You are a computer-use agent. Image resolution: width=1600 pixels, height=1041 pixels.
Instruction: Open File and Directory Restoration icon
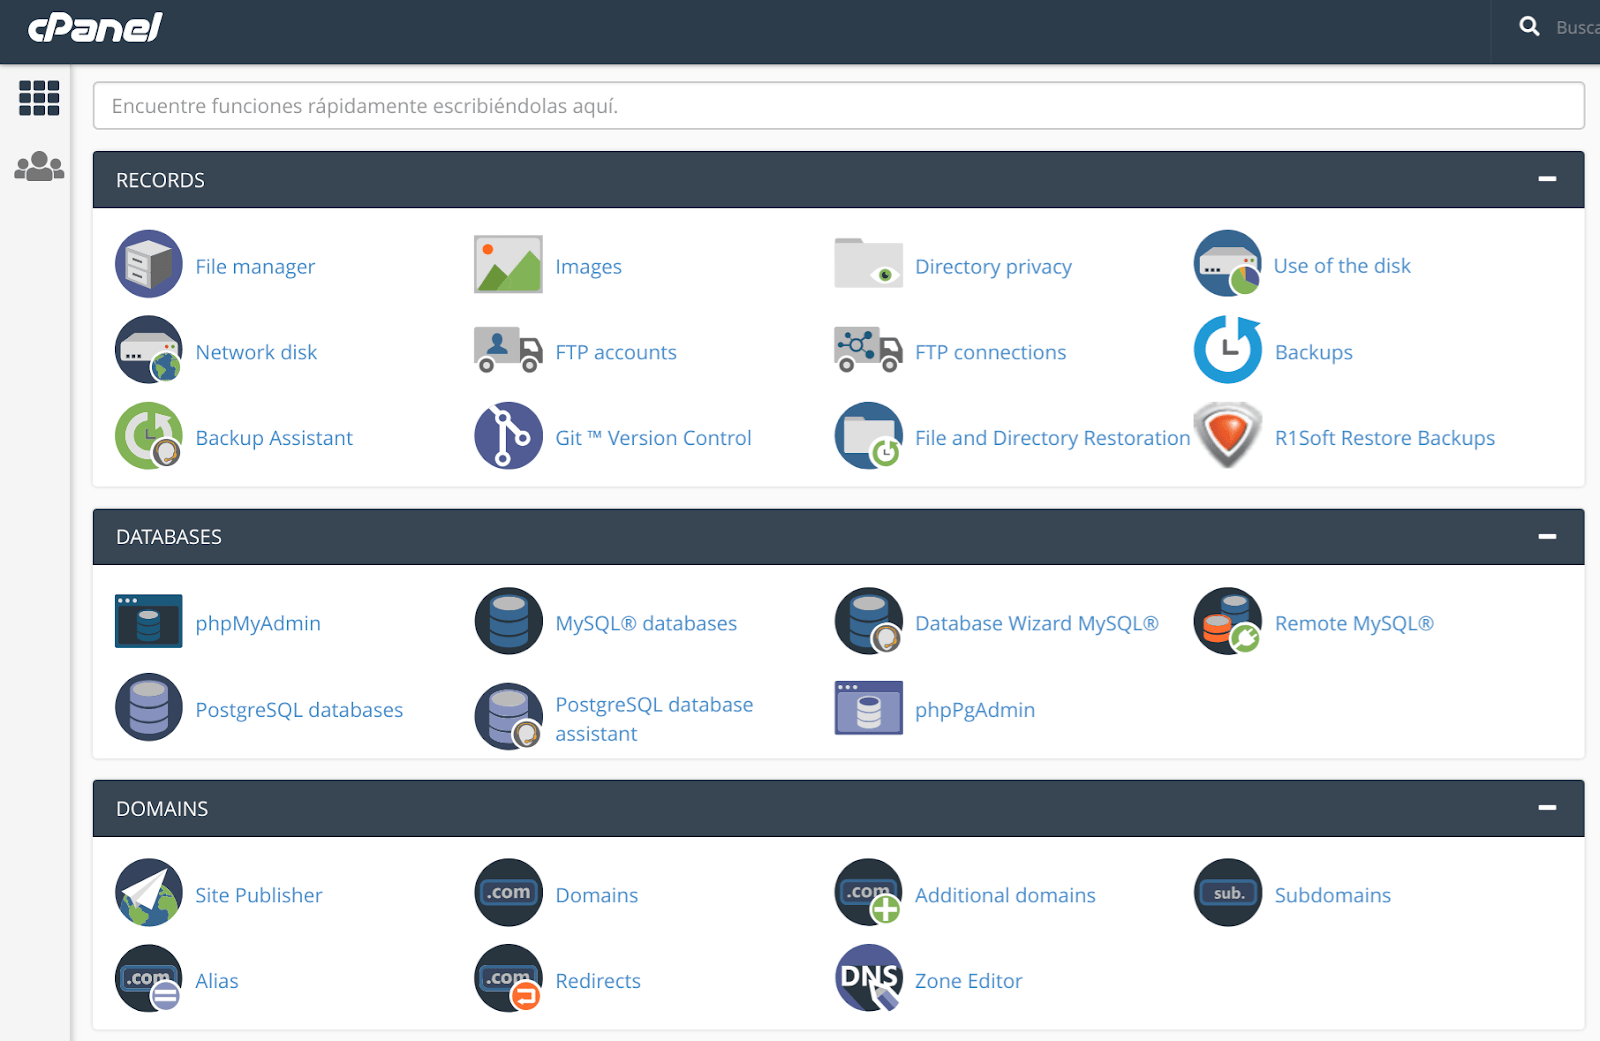[x=868, y=436]
